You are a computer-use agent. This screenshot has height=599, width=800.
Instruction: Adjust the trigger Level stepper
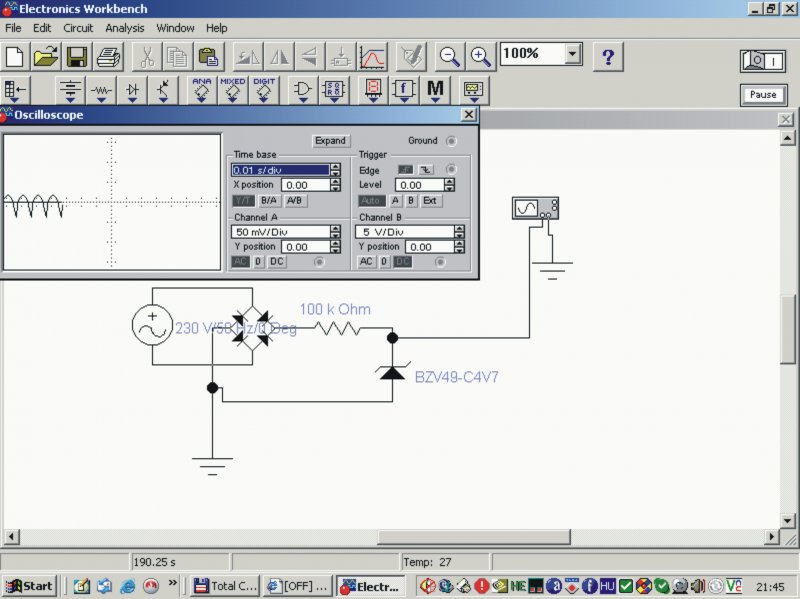tap(449, 185)
